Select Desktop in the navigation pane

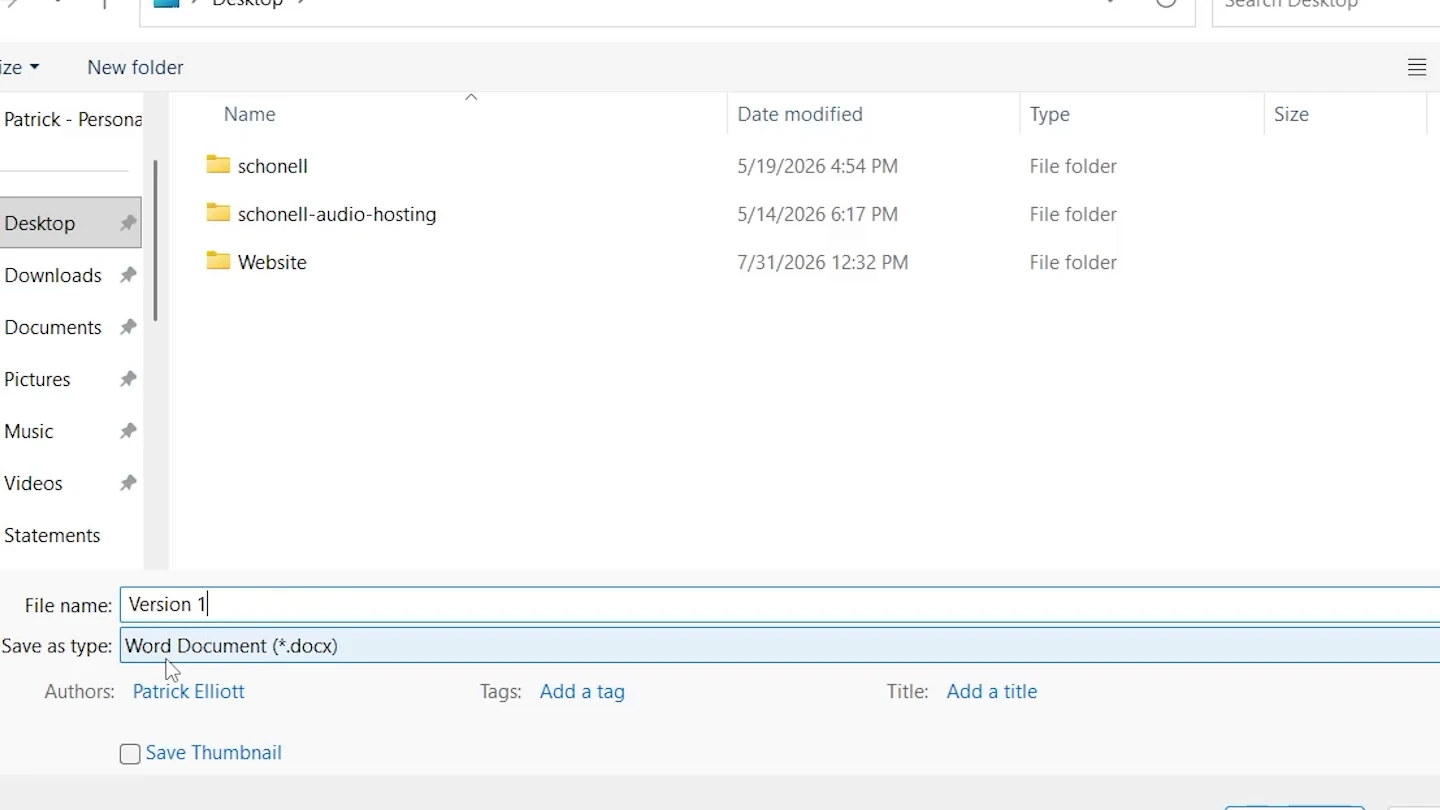tap(70, 223)
